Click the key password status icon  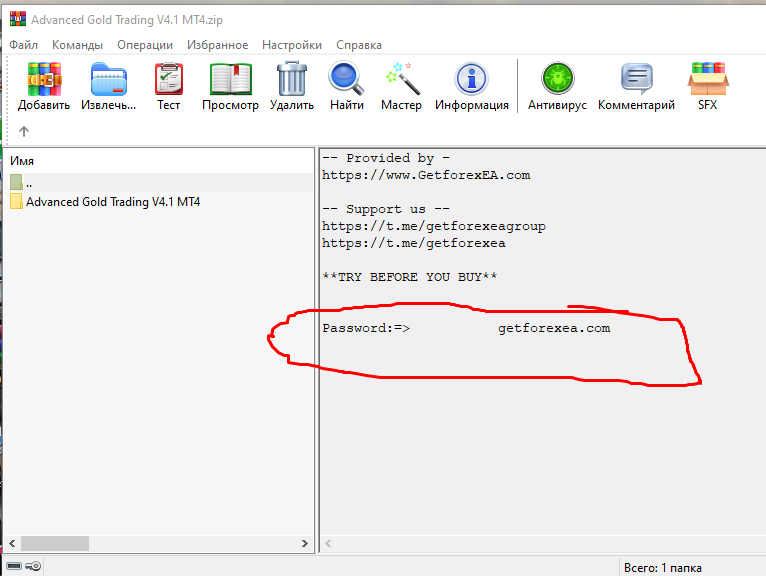(33, 566)
